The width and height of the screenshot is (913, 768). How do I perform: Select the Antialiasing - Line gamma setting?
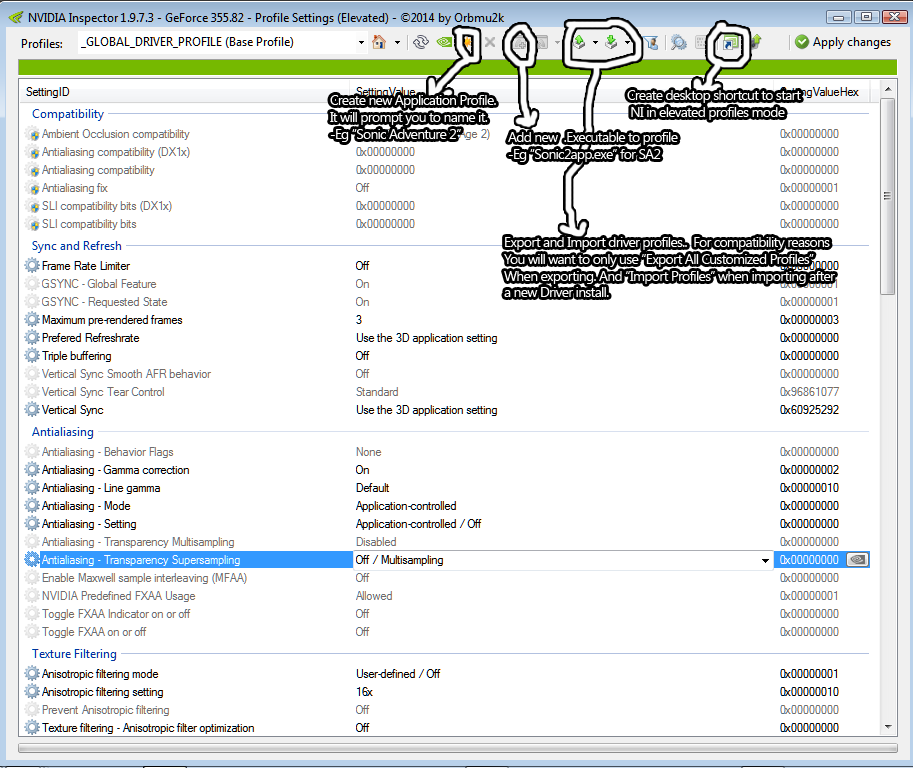click(101, 489)
